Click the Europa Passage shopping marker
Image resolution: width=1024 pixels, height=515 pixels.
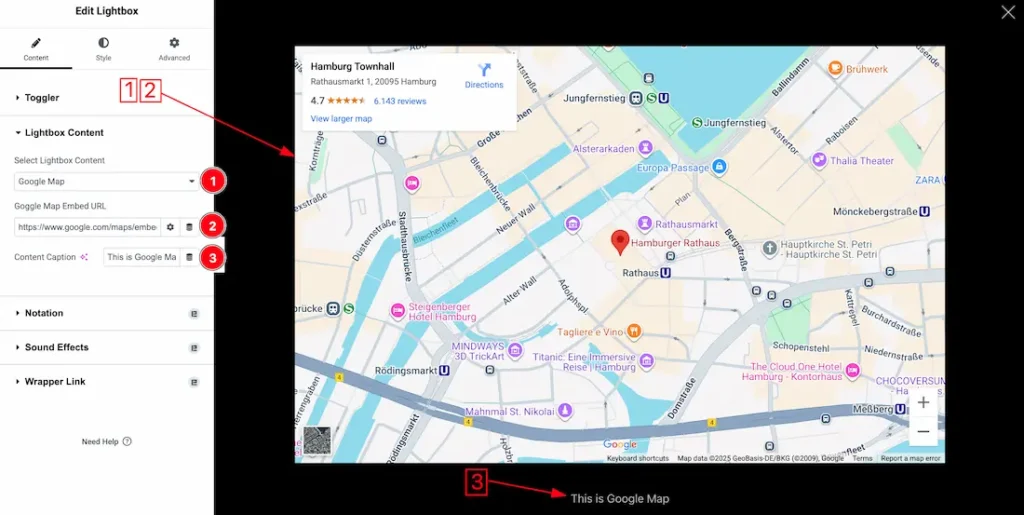pos(719,167)
